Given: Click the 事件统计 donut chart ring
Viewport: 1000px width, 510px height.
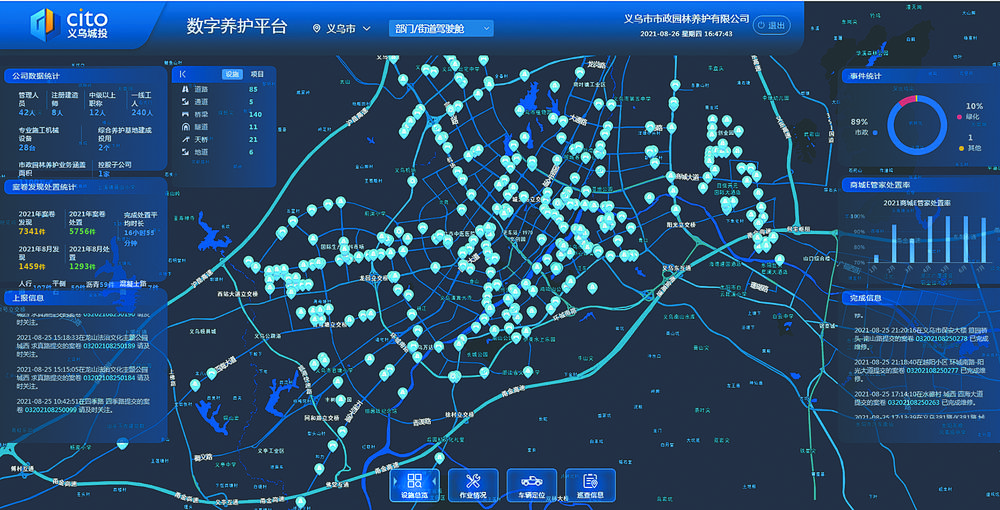Looking at the screenshot, I should tap(916, 124).
